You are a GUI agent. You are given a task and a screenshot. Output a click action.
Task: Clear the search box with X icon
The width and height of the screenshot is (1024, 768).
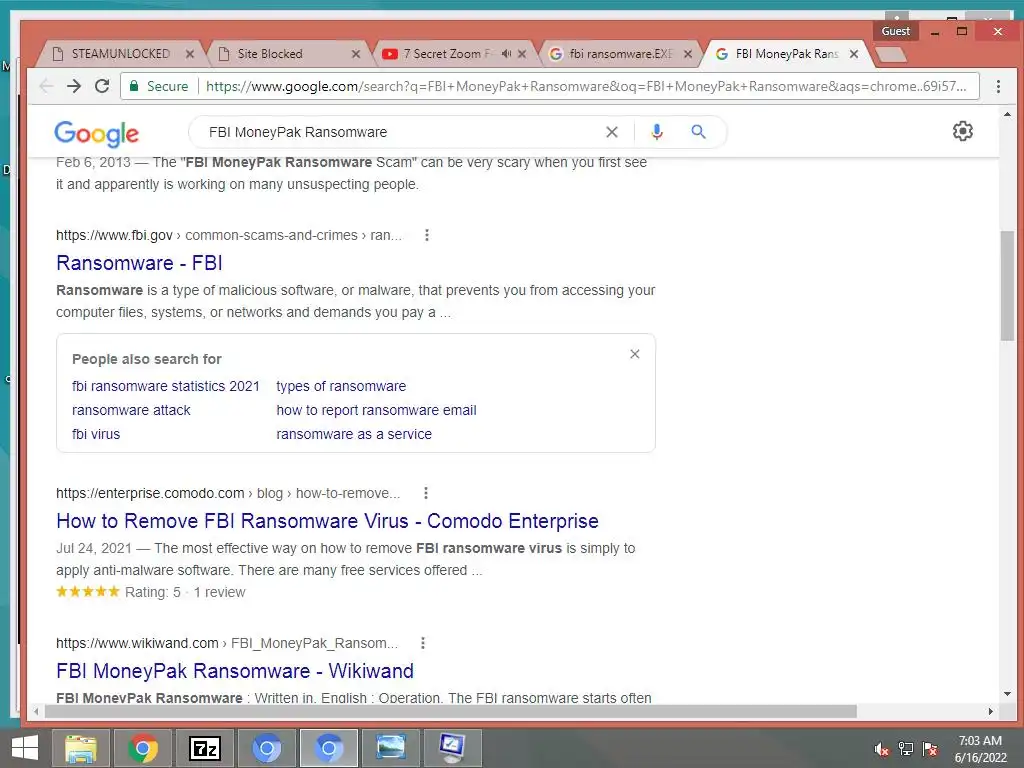[612, 132]
